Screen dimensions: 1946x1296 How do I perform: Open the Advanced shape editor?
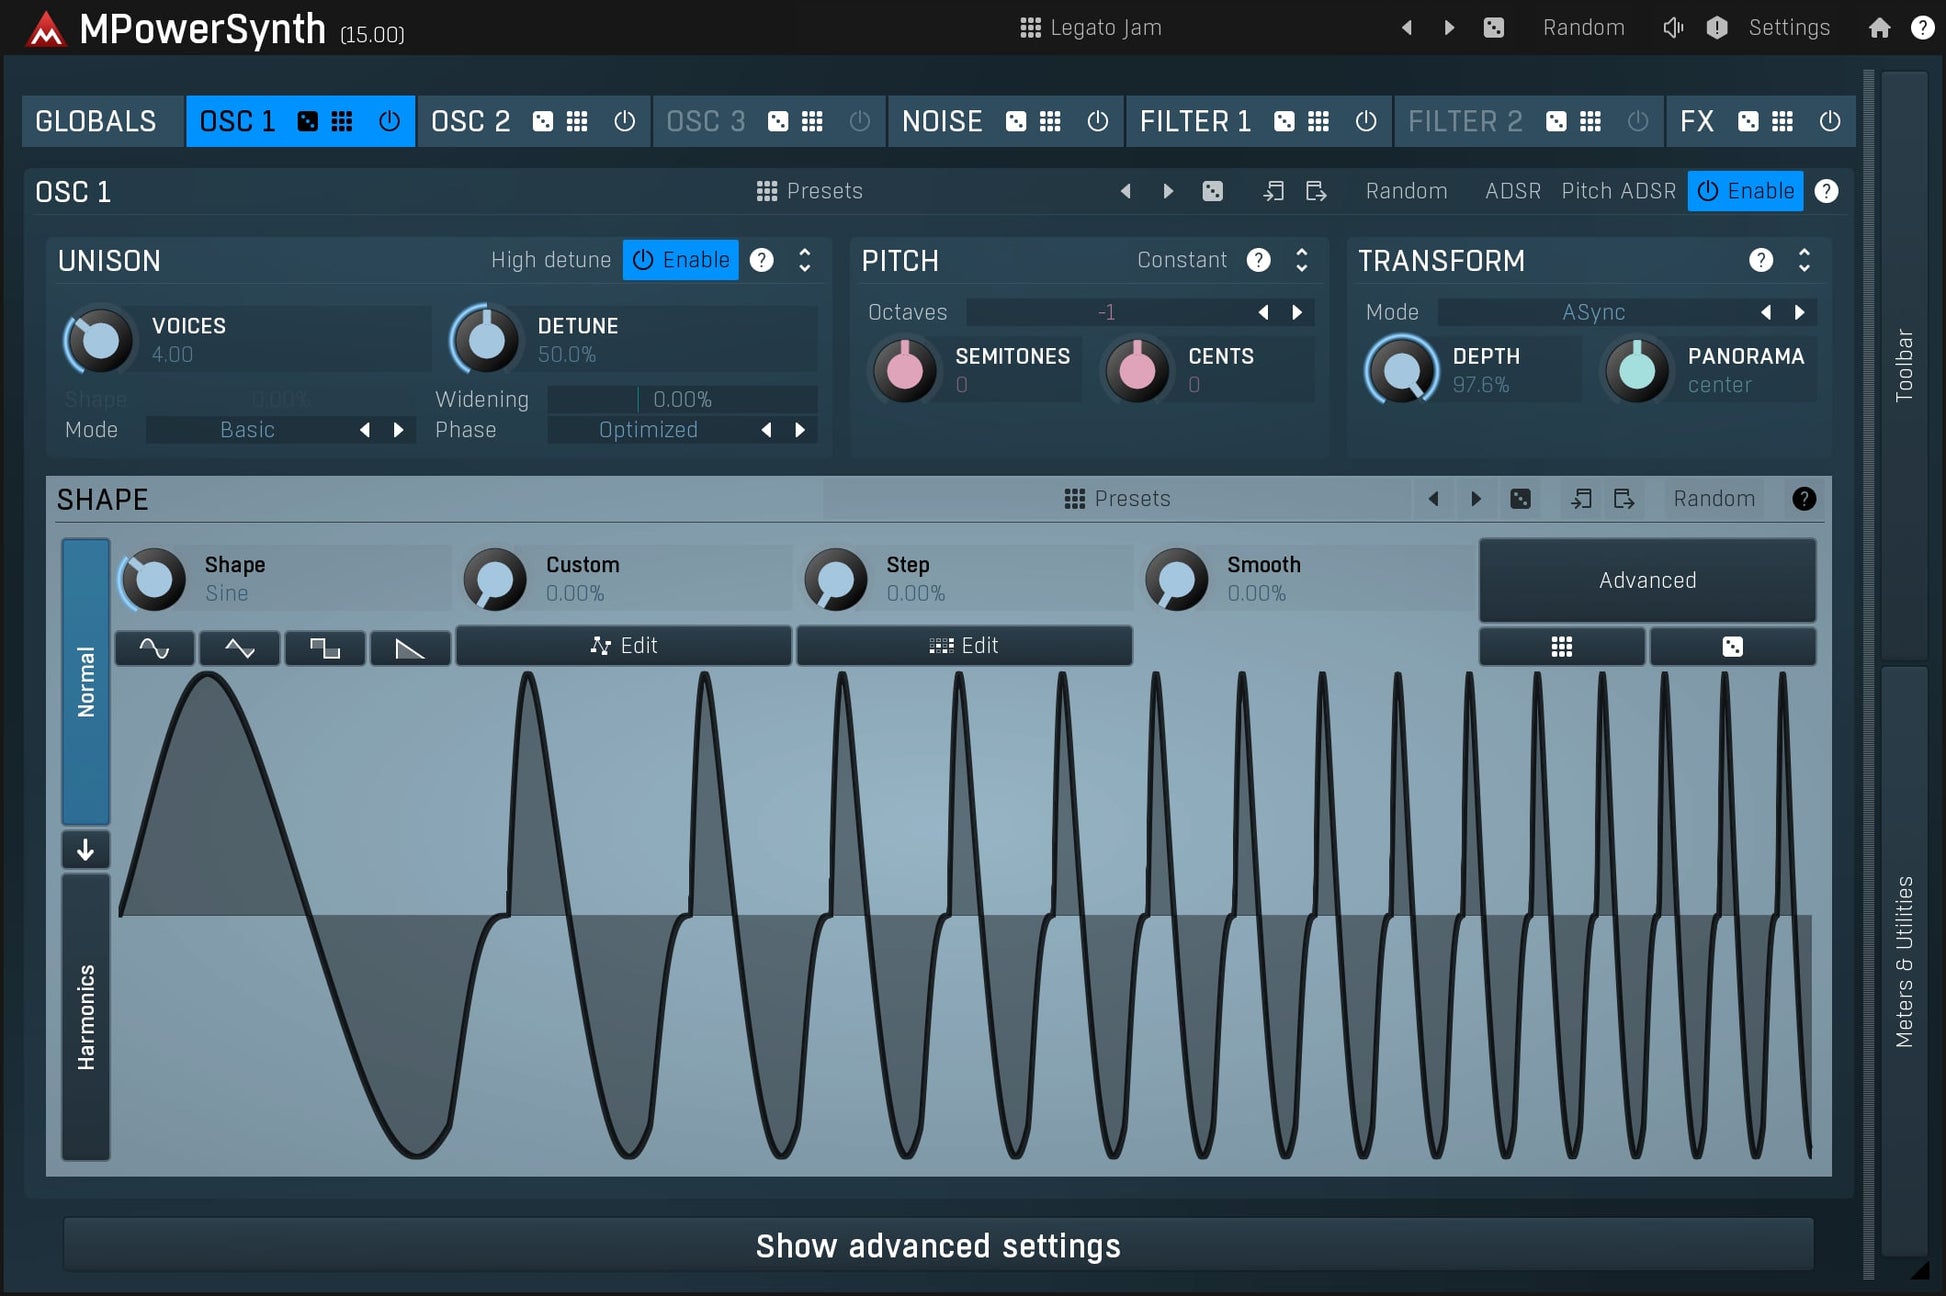(1647, 580)
